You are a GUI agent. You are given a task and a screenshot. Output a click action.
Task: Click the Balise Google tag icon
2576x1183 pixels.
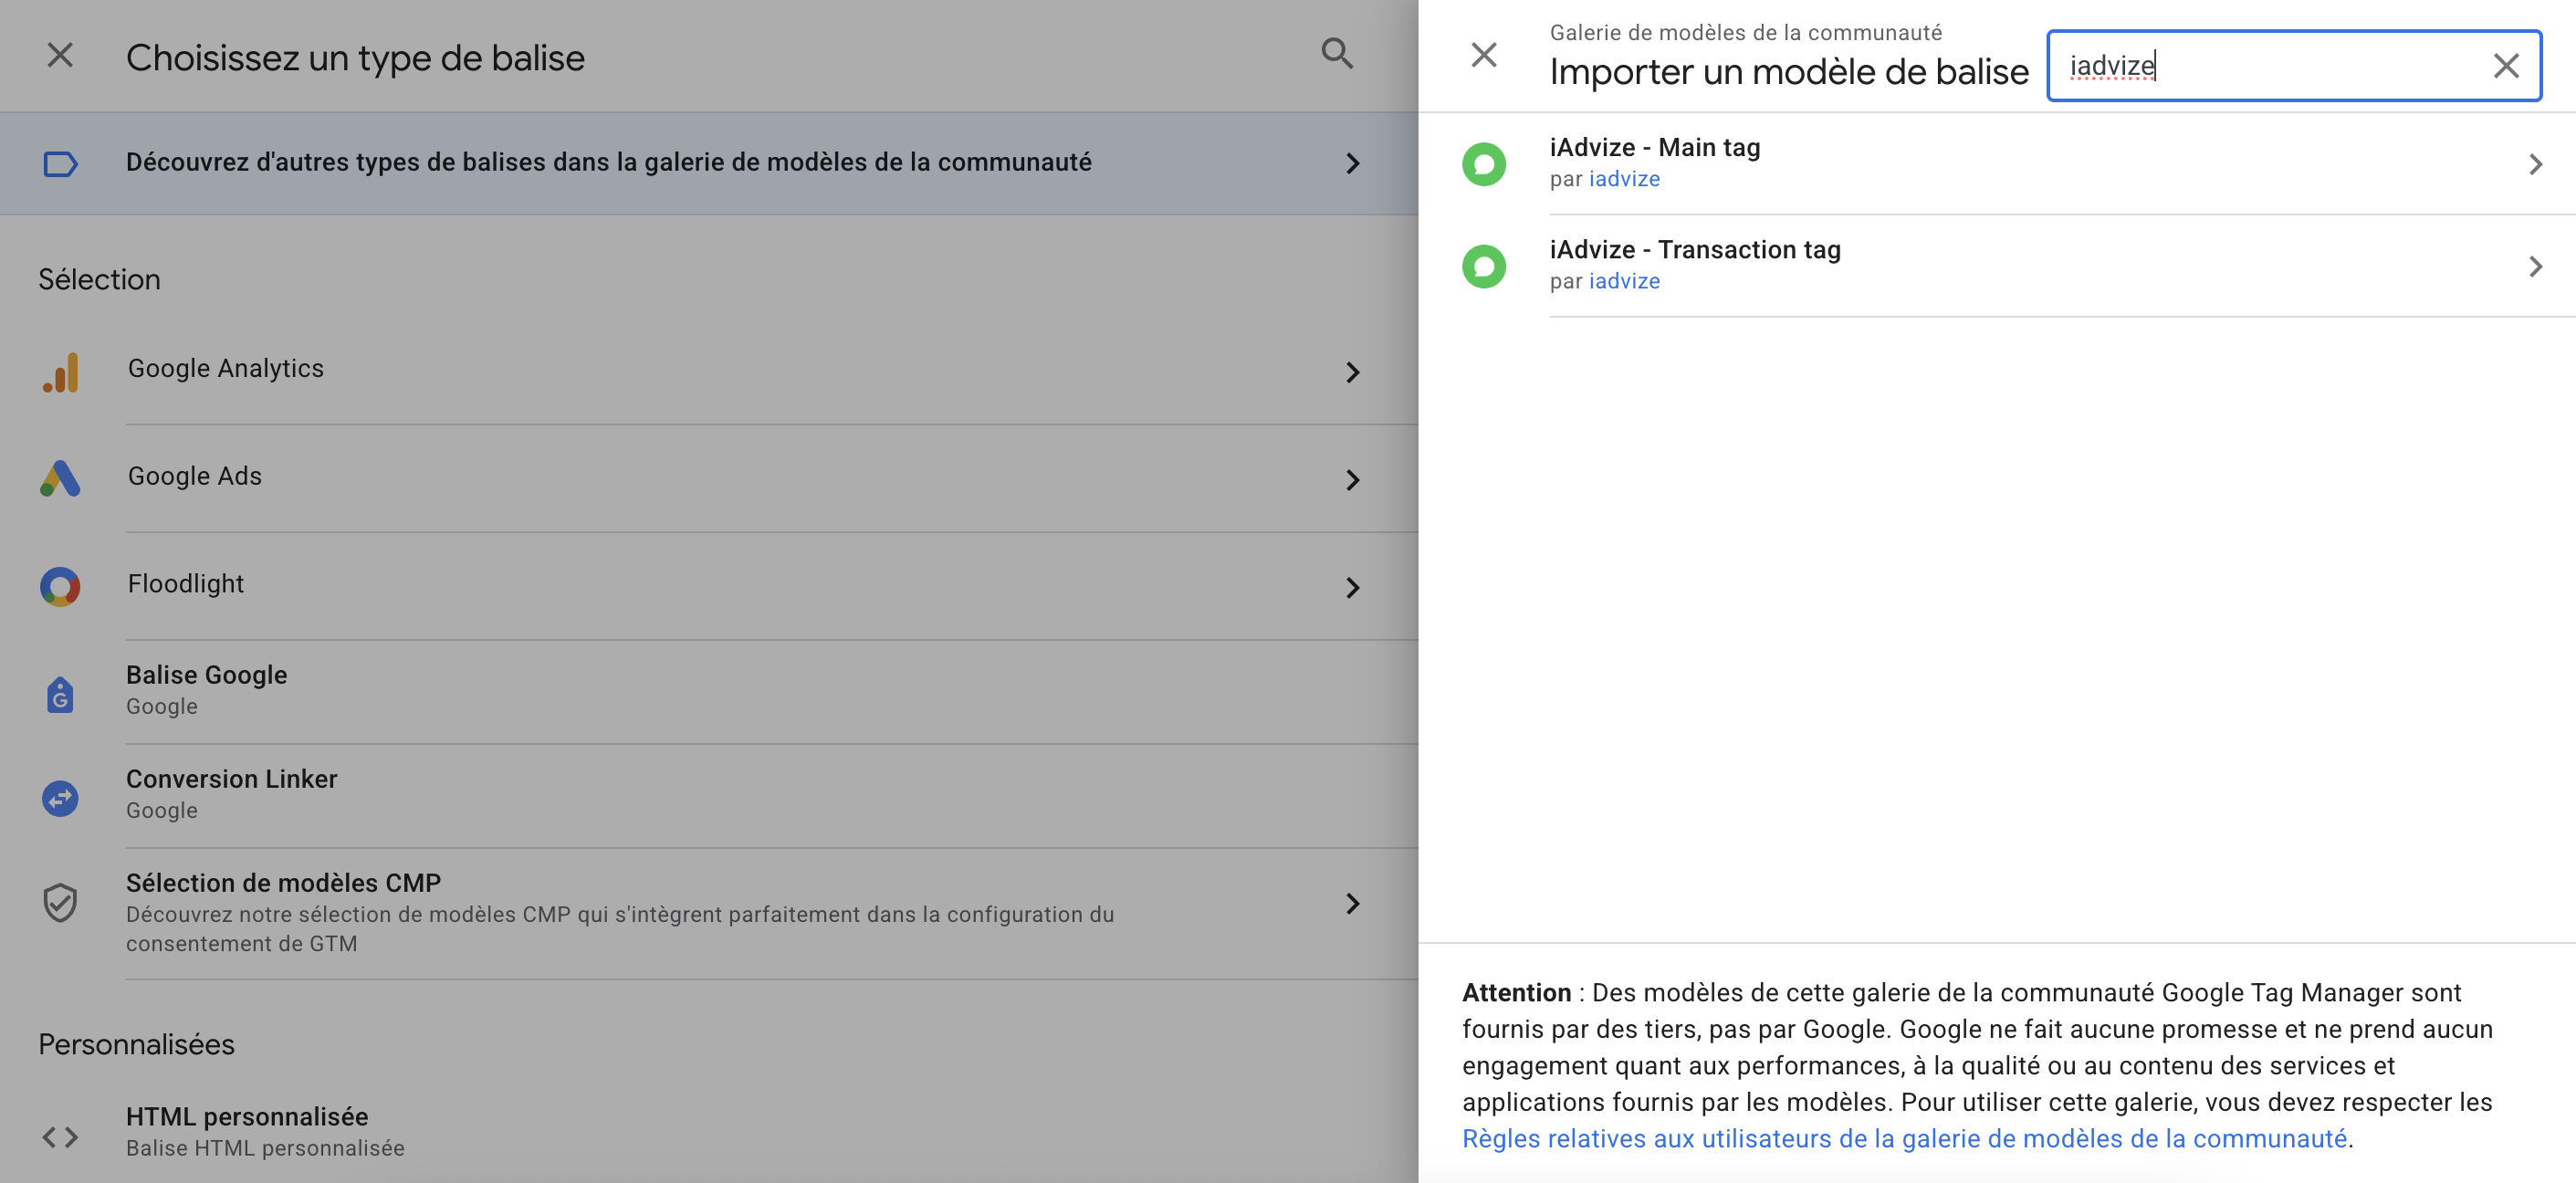point(60,694)
